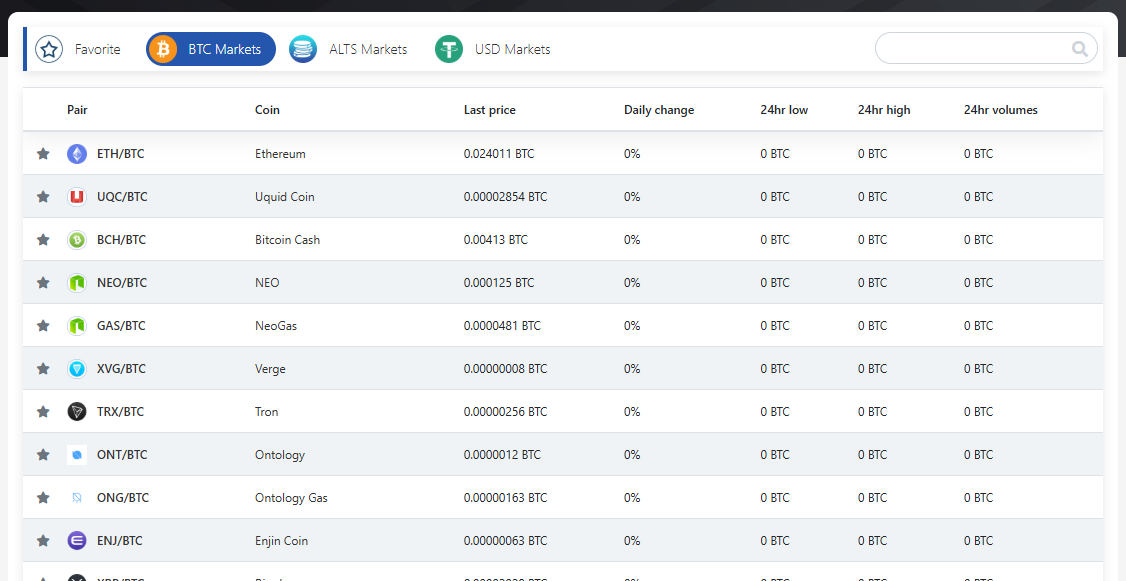Toggle the BCH/BTC favorite star
Viewport: 1126px width, 581px height.
point(43,240)
